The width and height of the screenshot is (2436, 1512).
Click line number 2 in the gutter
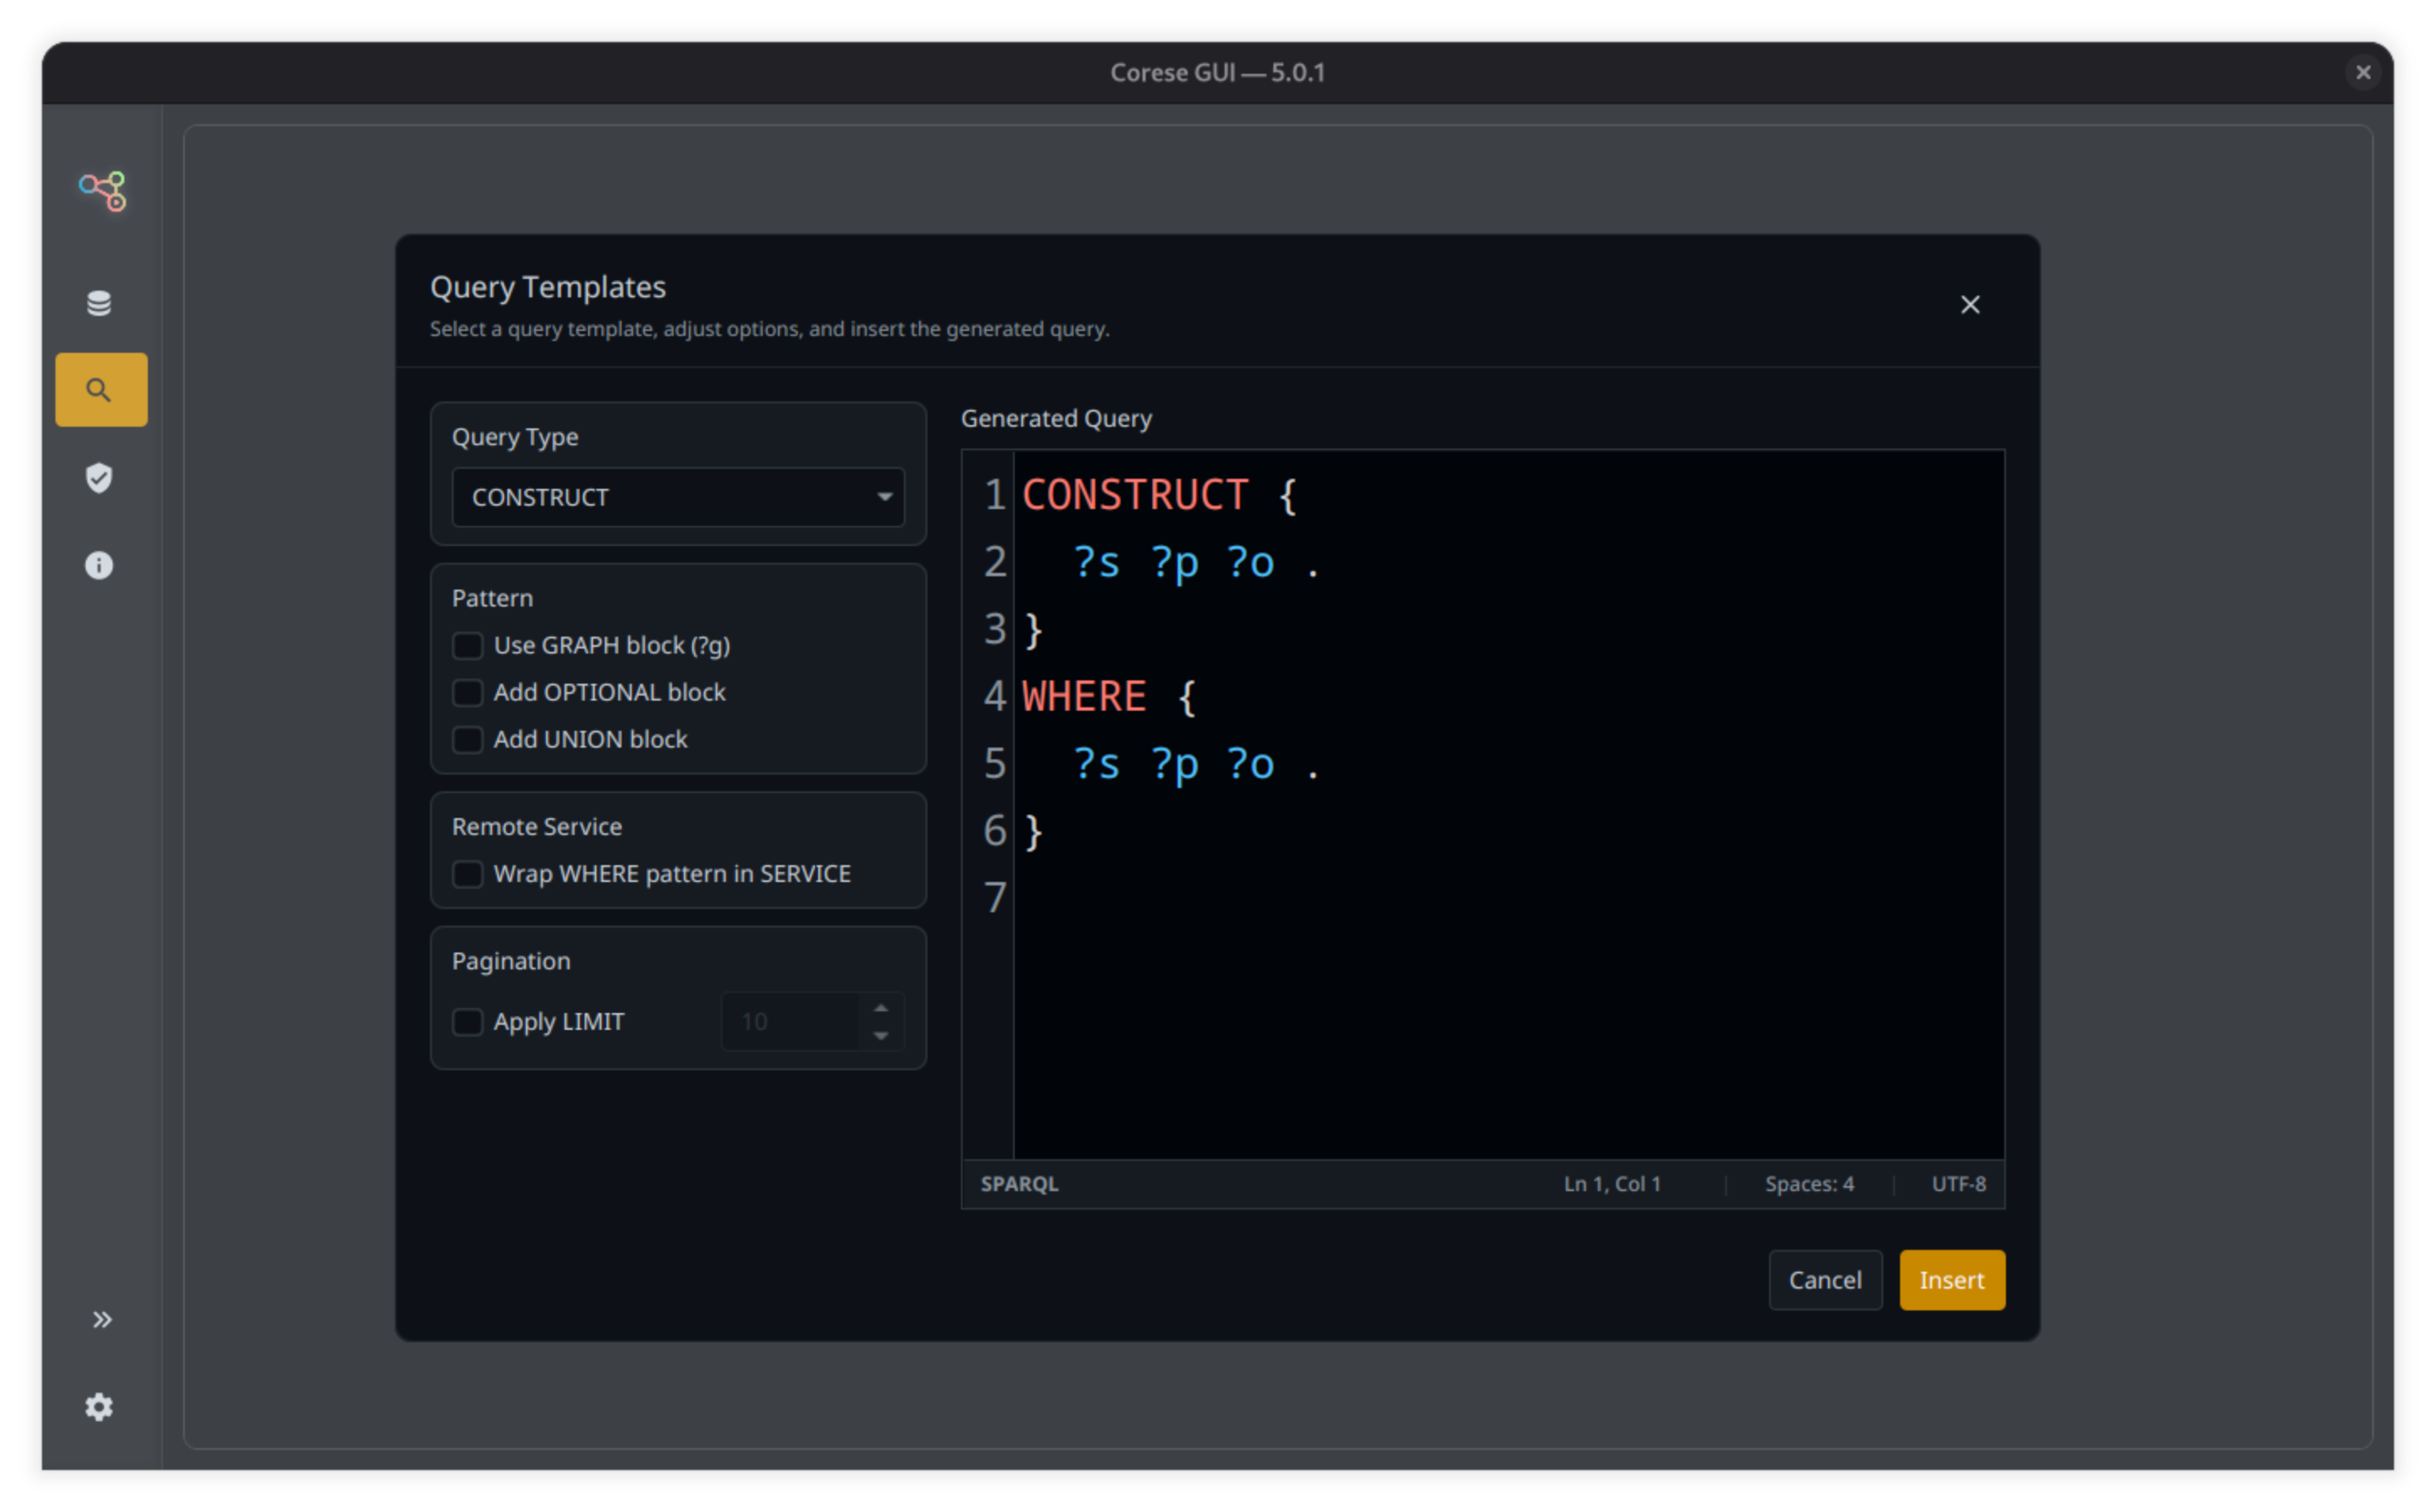click(x=994, y=562)
